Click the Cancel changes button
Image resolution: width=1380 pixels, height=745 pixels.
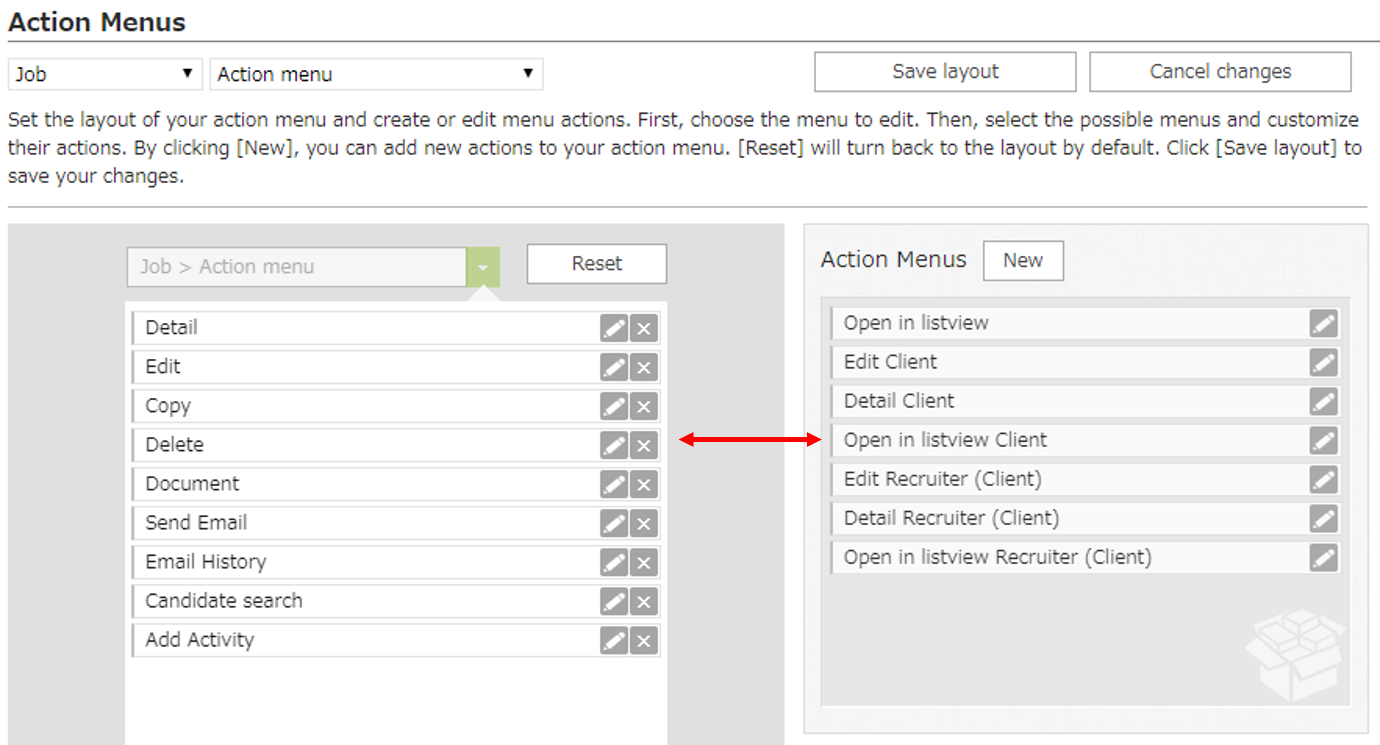click(x=1219, y=72)
